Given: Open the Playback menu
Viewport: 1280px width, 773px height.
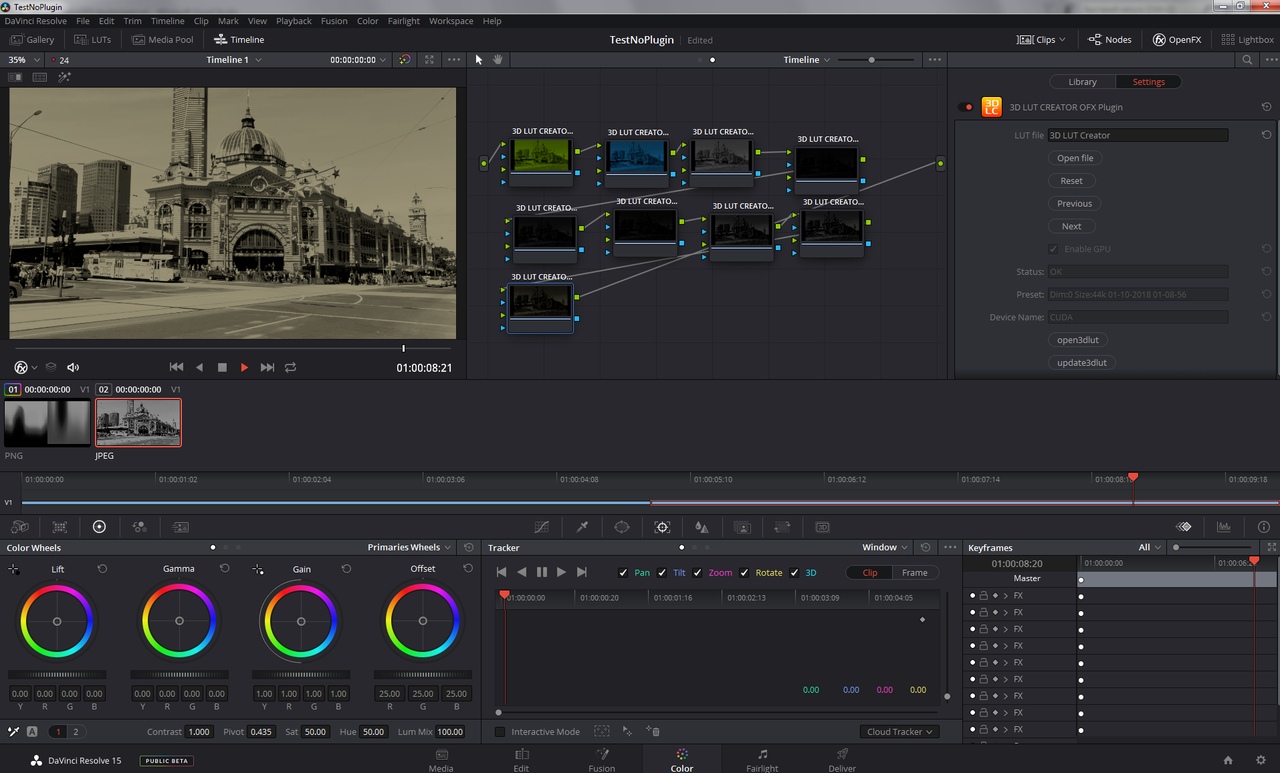Looking at the screenshot, I should coord(294,21).
